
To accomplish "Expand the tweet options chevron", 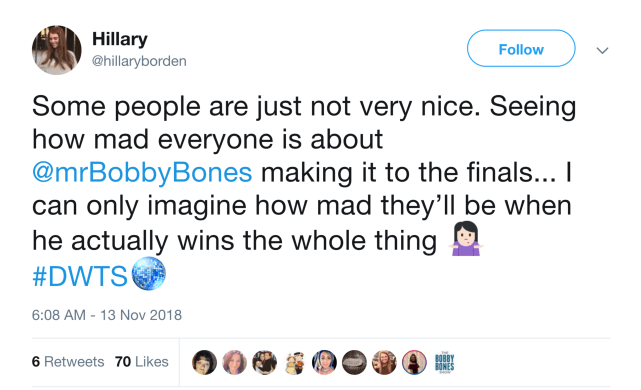I will coord(602,51).
